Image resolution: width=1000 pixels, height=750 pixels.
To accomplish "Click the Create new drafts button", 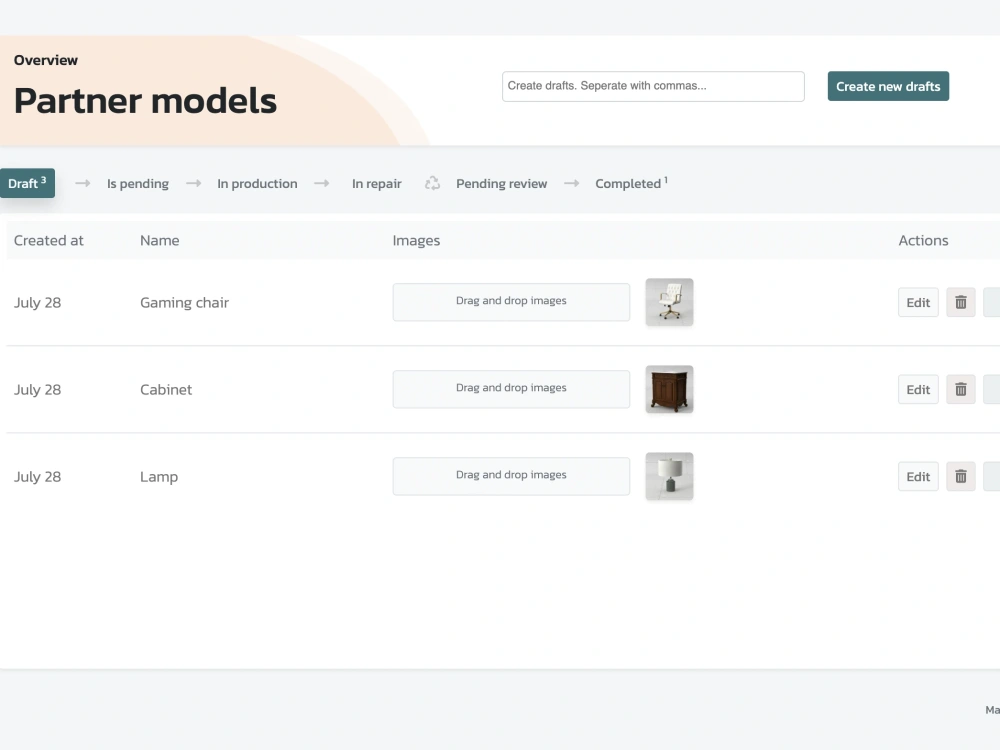I will coord(888,86).
